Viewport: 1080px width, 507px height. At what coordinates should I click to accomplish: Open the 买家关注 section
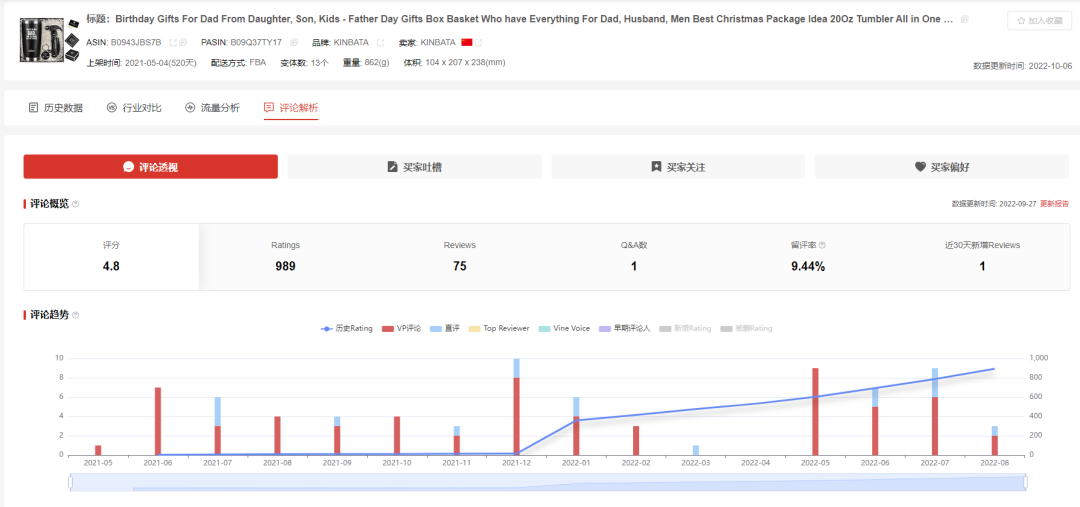(678, 167)
